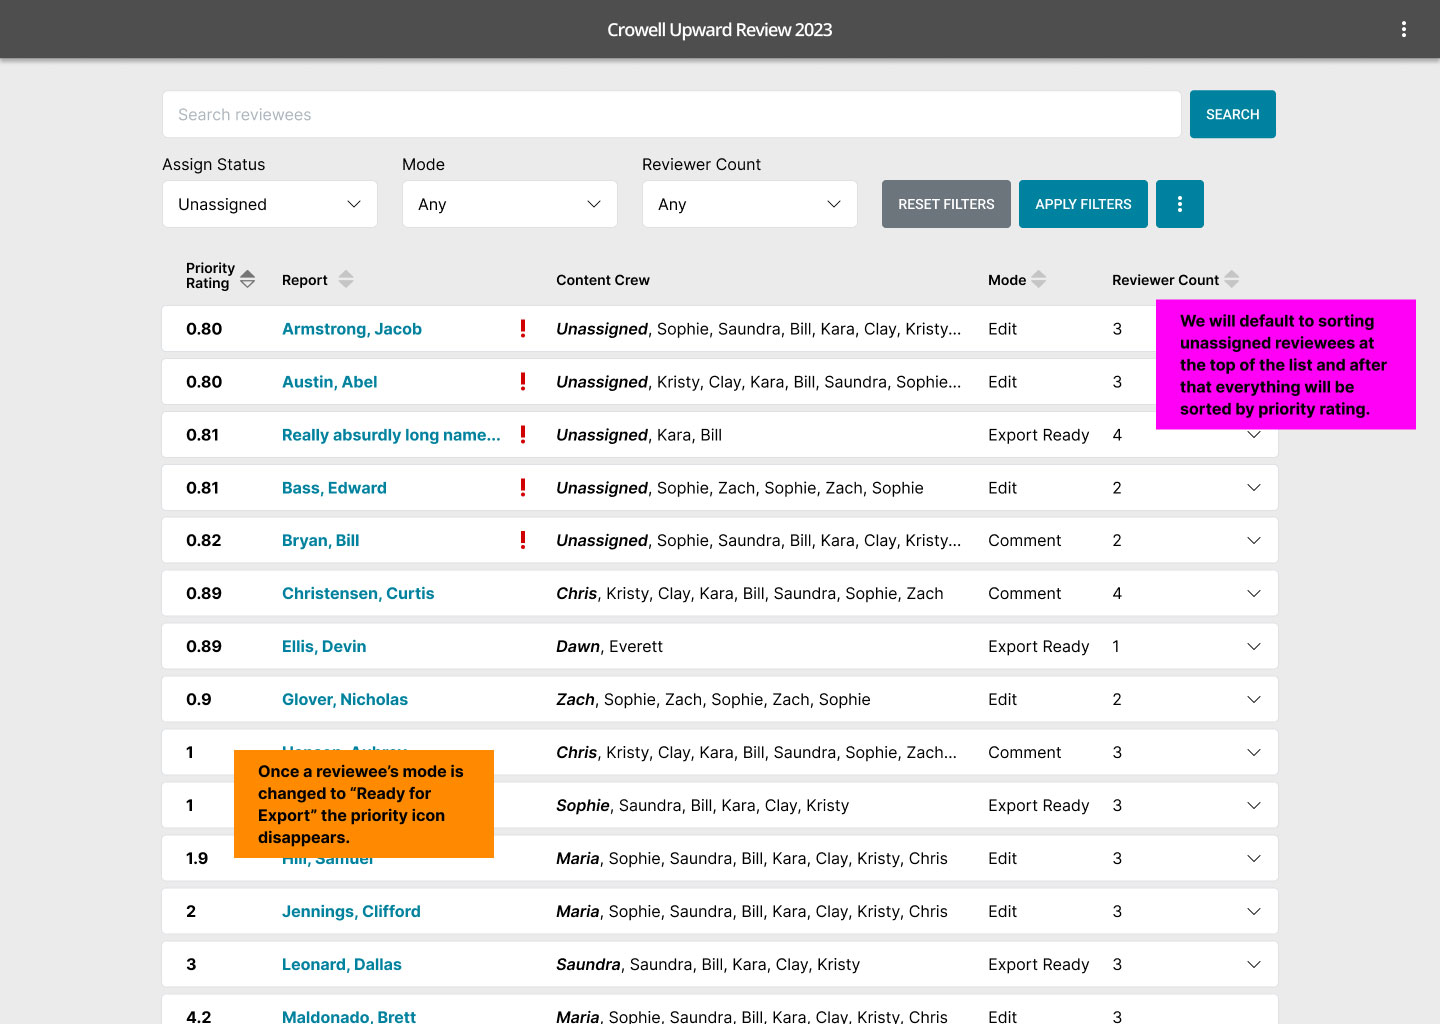This screenshot has width=1440, height=1024.
Task: Open Ellis, Devin report
Action: [324, 646]
